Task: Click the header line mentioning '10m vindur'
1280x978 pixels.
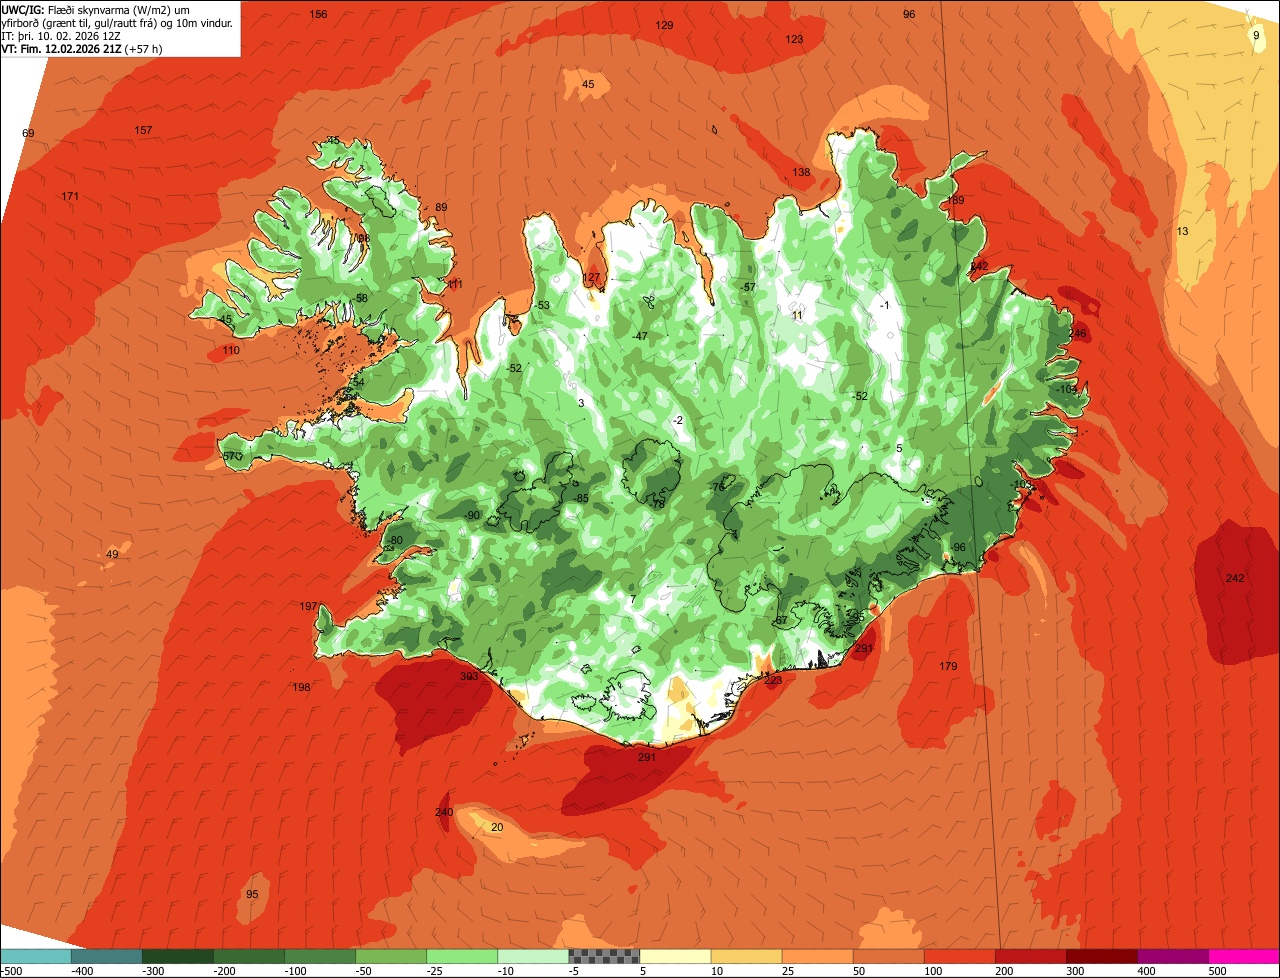Action: (118, 23)
